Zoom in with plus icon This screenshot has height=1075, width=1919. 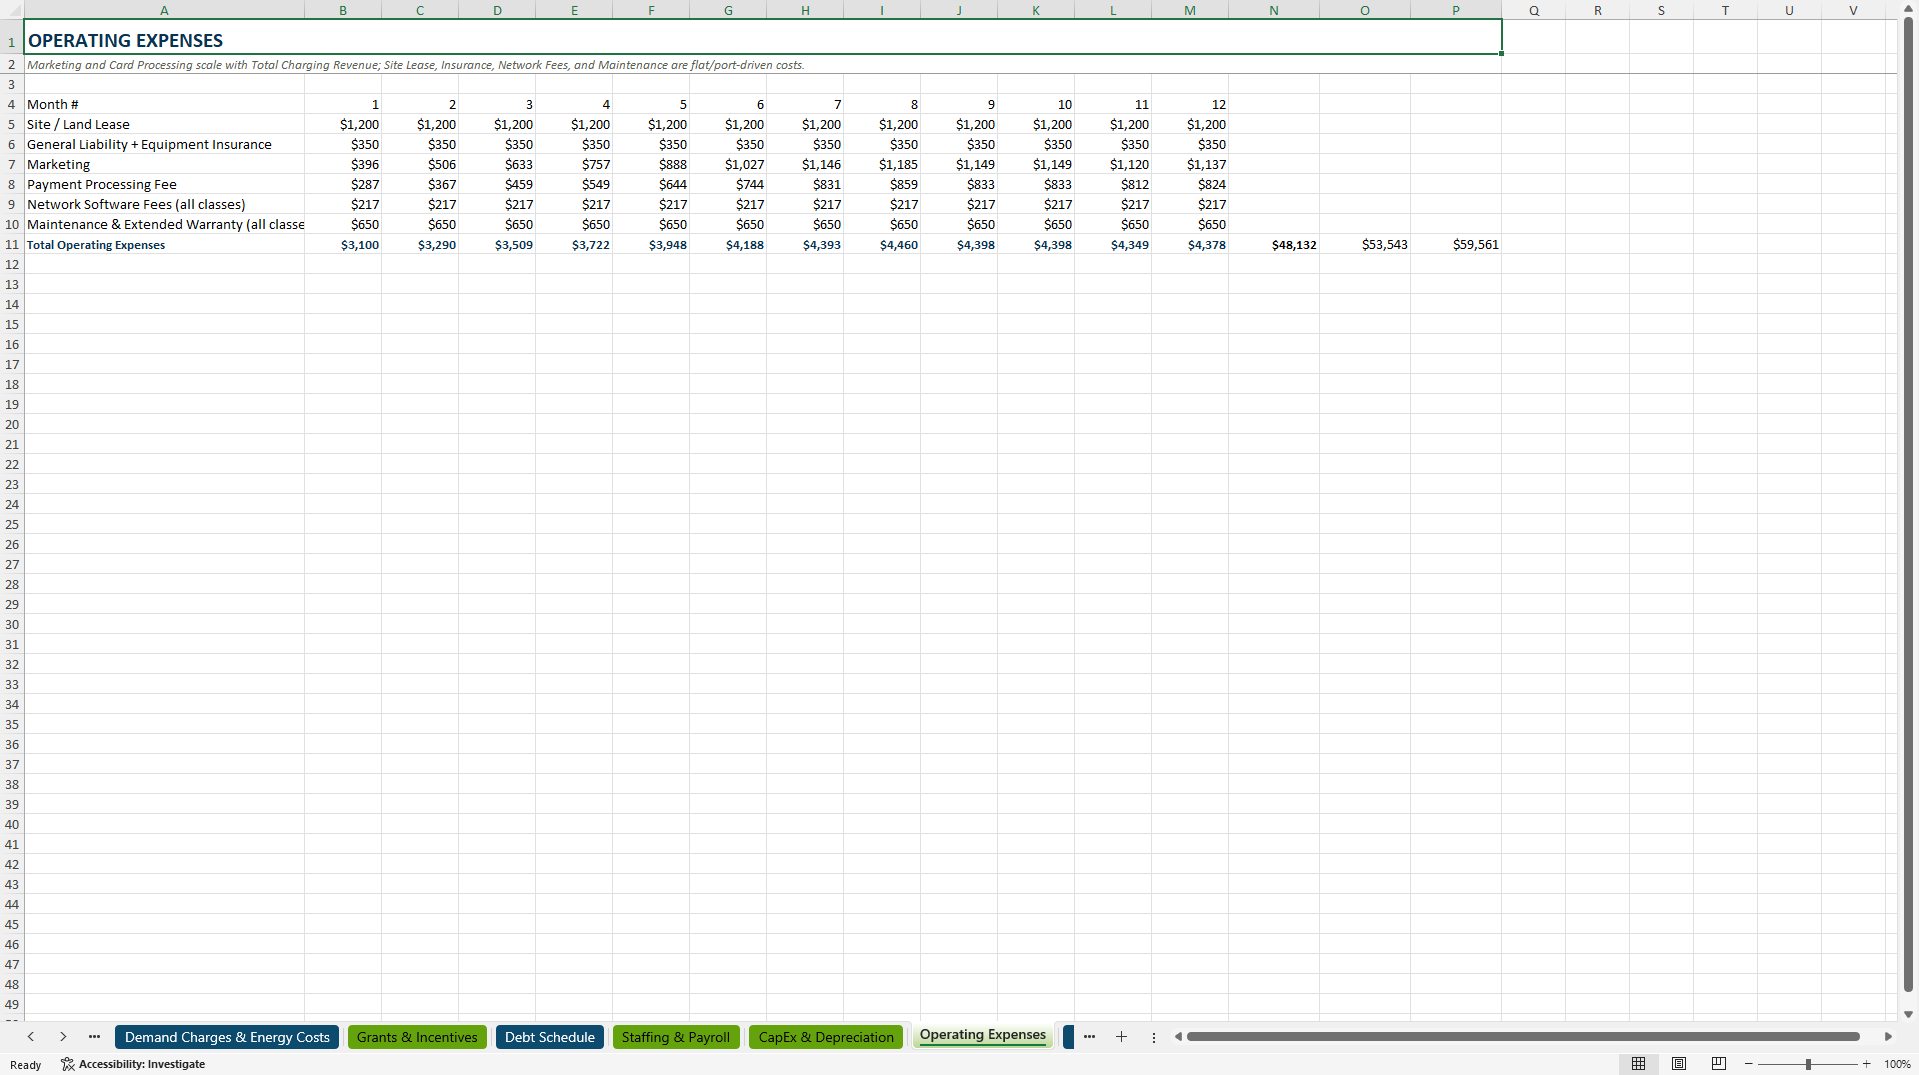point(1866,1064)
